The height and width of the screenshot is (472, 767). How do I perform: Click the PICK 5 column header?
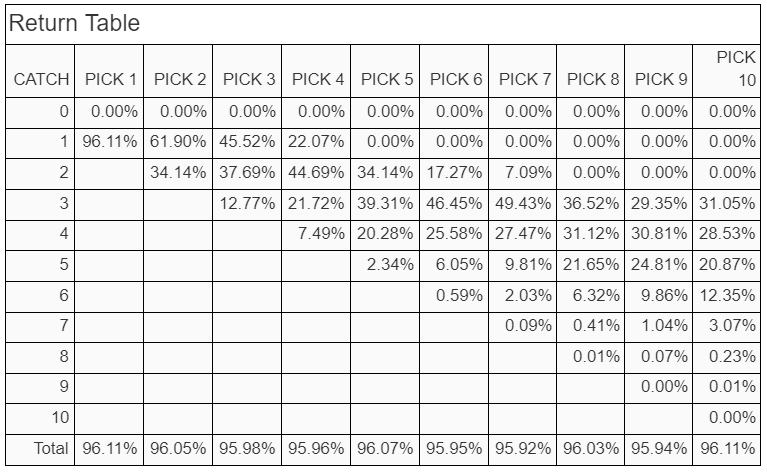[x=387, y=79]
